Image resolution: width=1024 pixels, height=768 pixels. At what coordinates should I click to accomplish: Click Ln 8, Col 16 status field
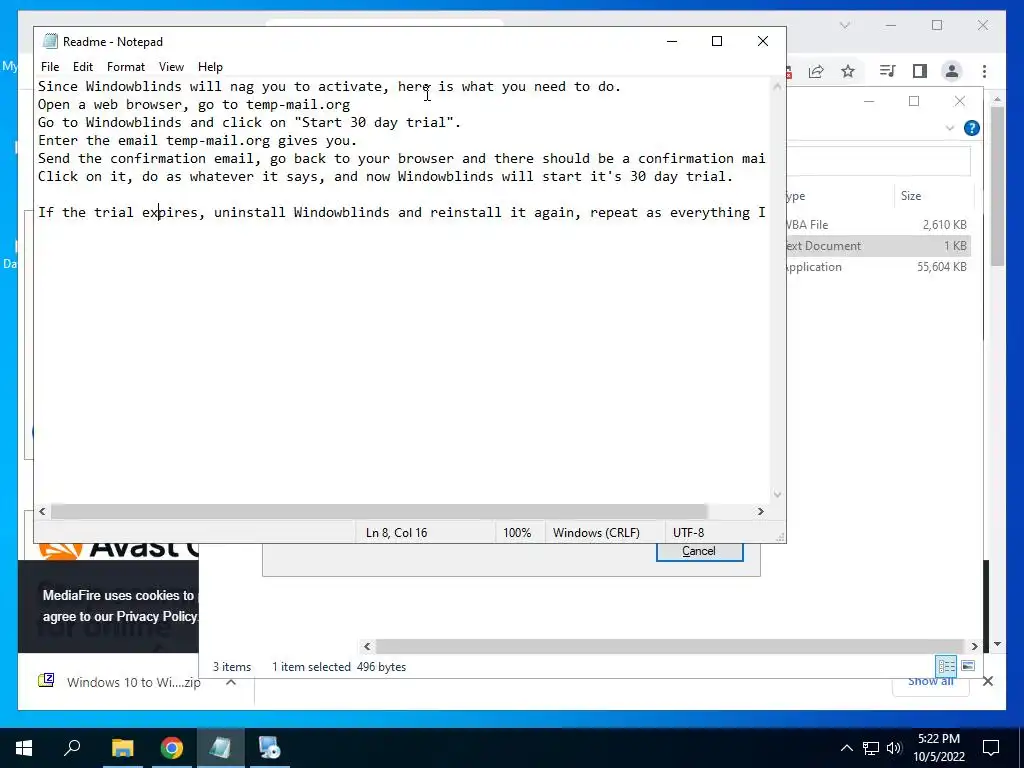coord(396,533)
